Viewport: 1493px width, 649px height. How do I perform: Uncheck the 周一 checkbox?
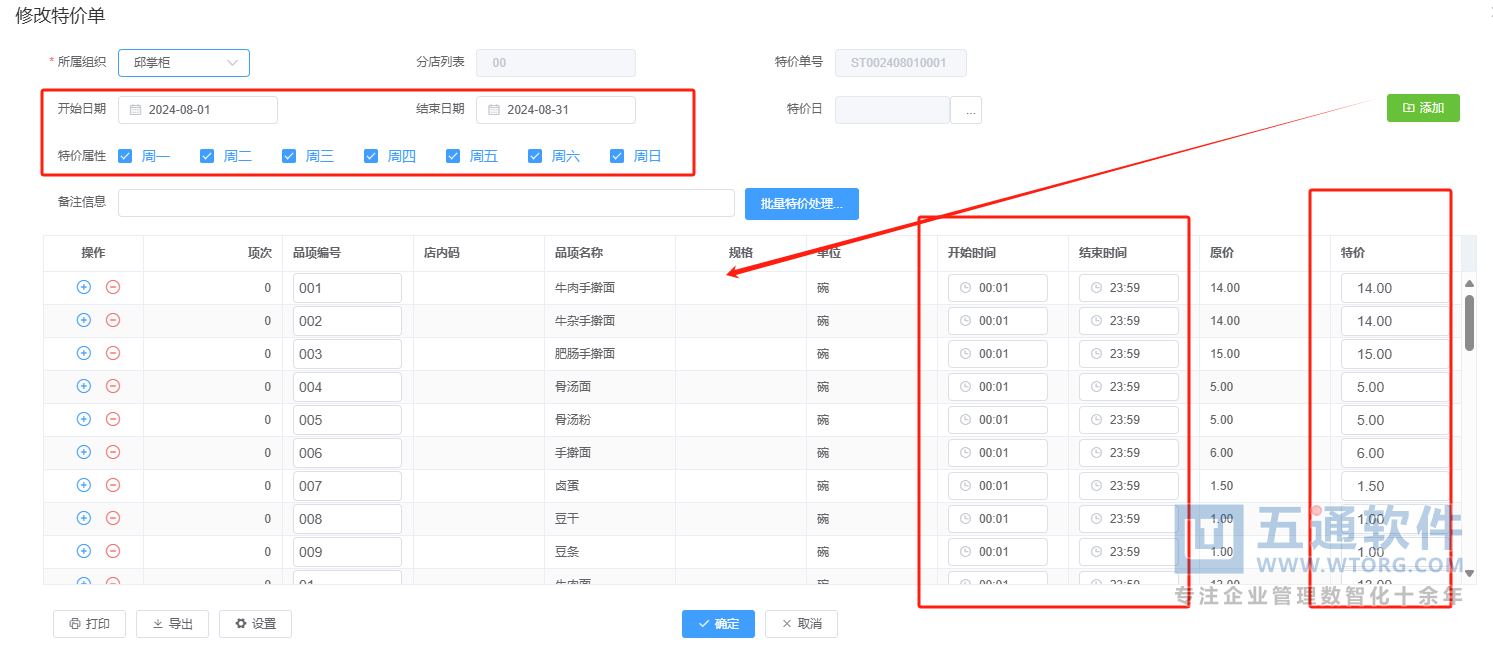[x=125, y=156]
